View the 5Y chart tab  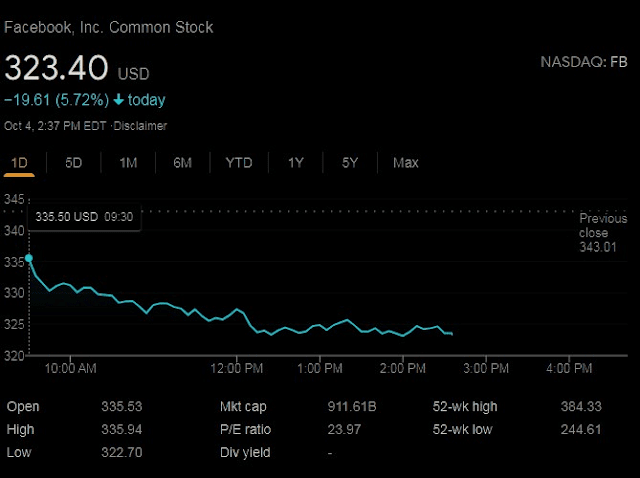tap(349, 163)
